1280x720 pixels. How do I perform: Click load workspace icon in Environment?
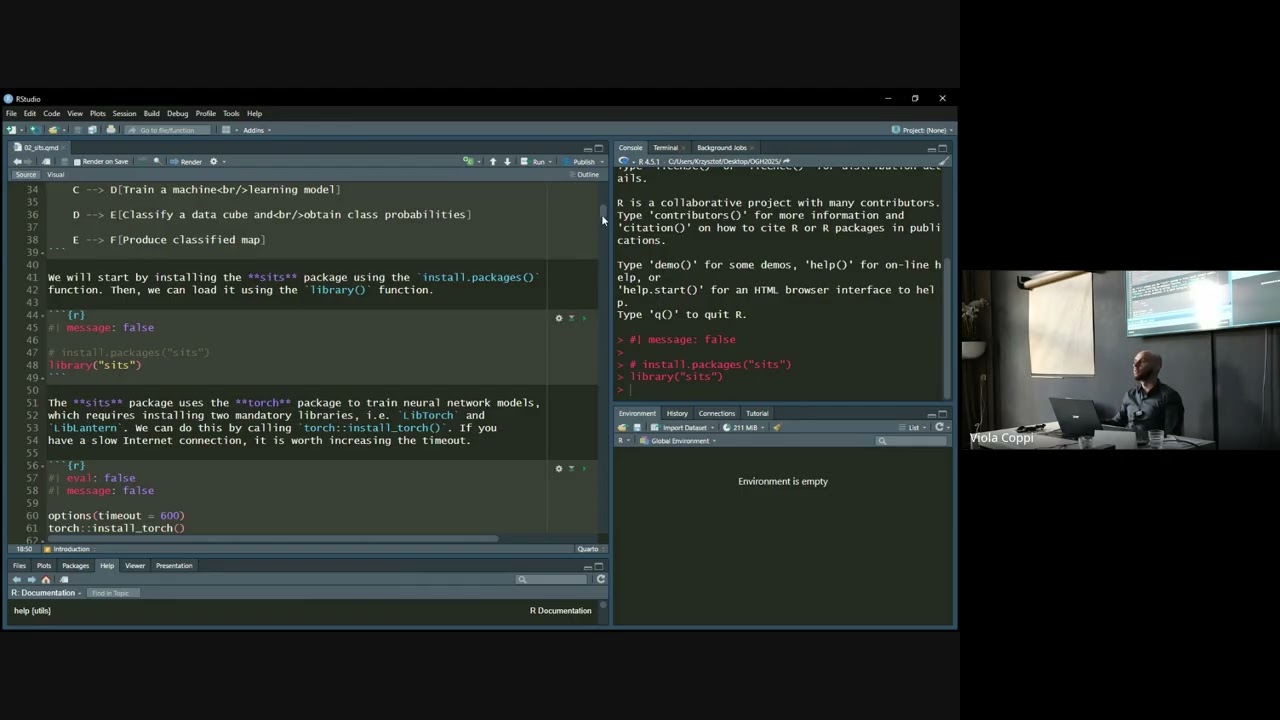point(622,427)
